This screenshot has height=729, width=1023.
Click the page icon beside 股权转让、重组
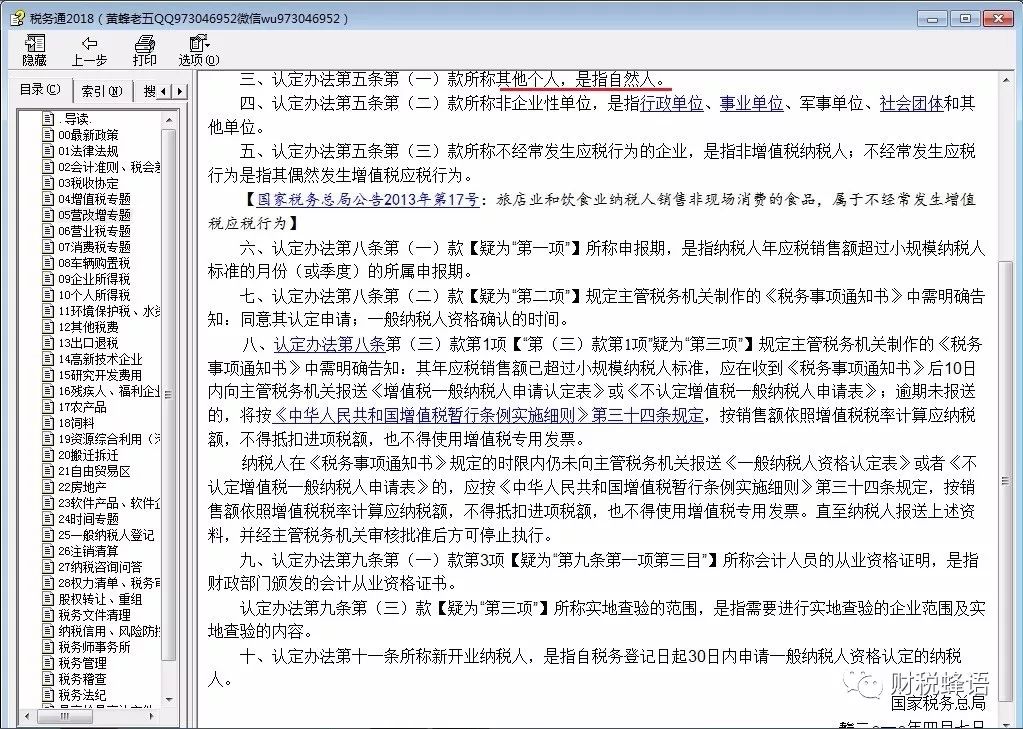point(48,598)
